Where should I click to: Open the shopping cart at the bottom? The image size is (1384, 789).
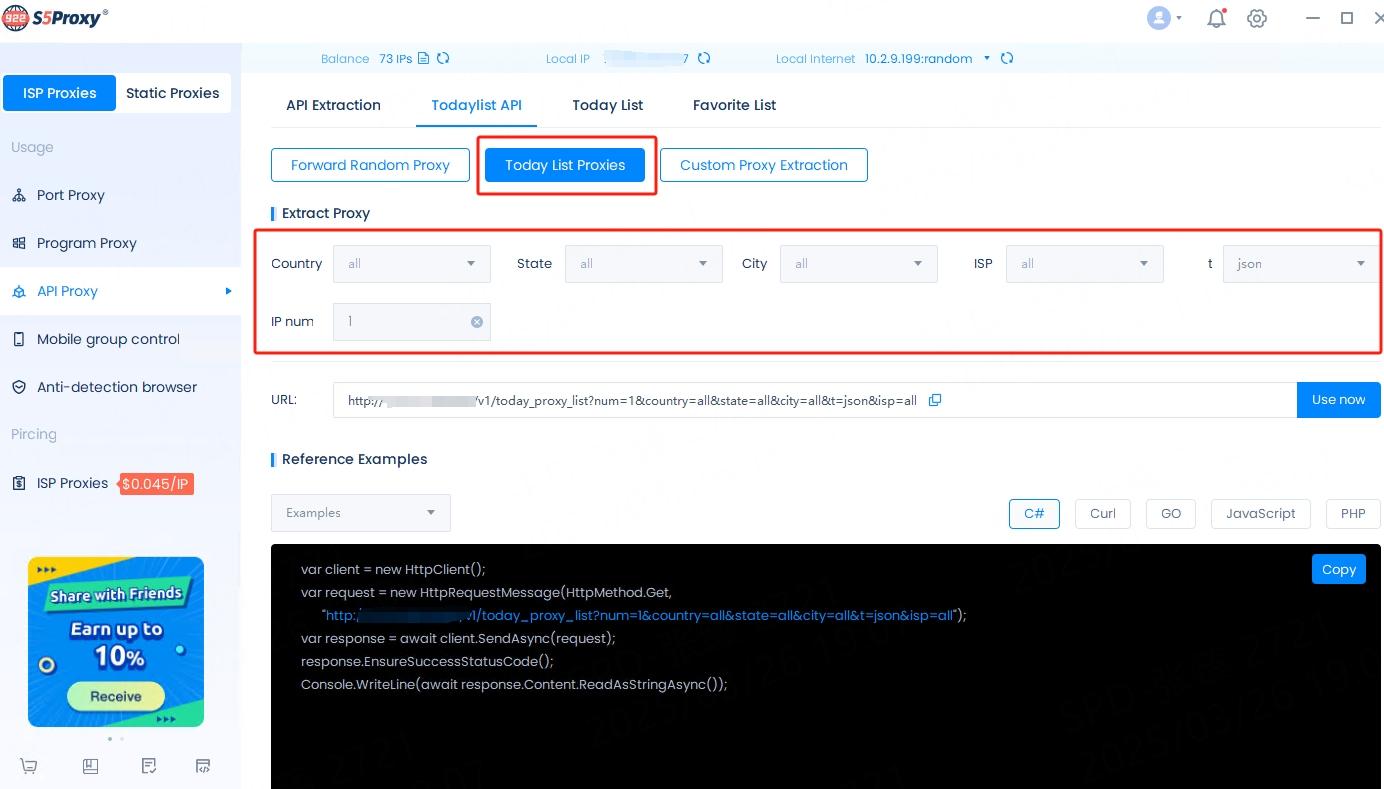click(x=28, y=765)
